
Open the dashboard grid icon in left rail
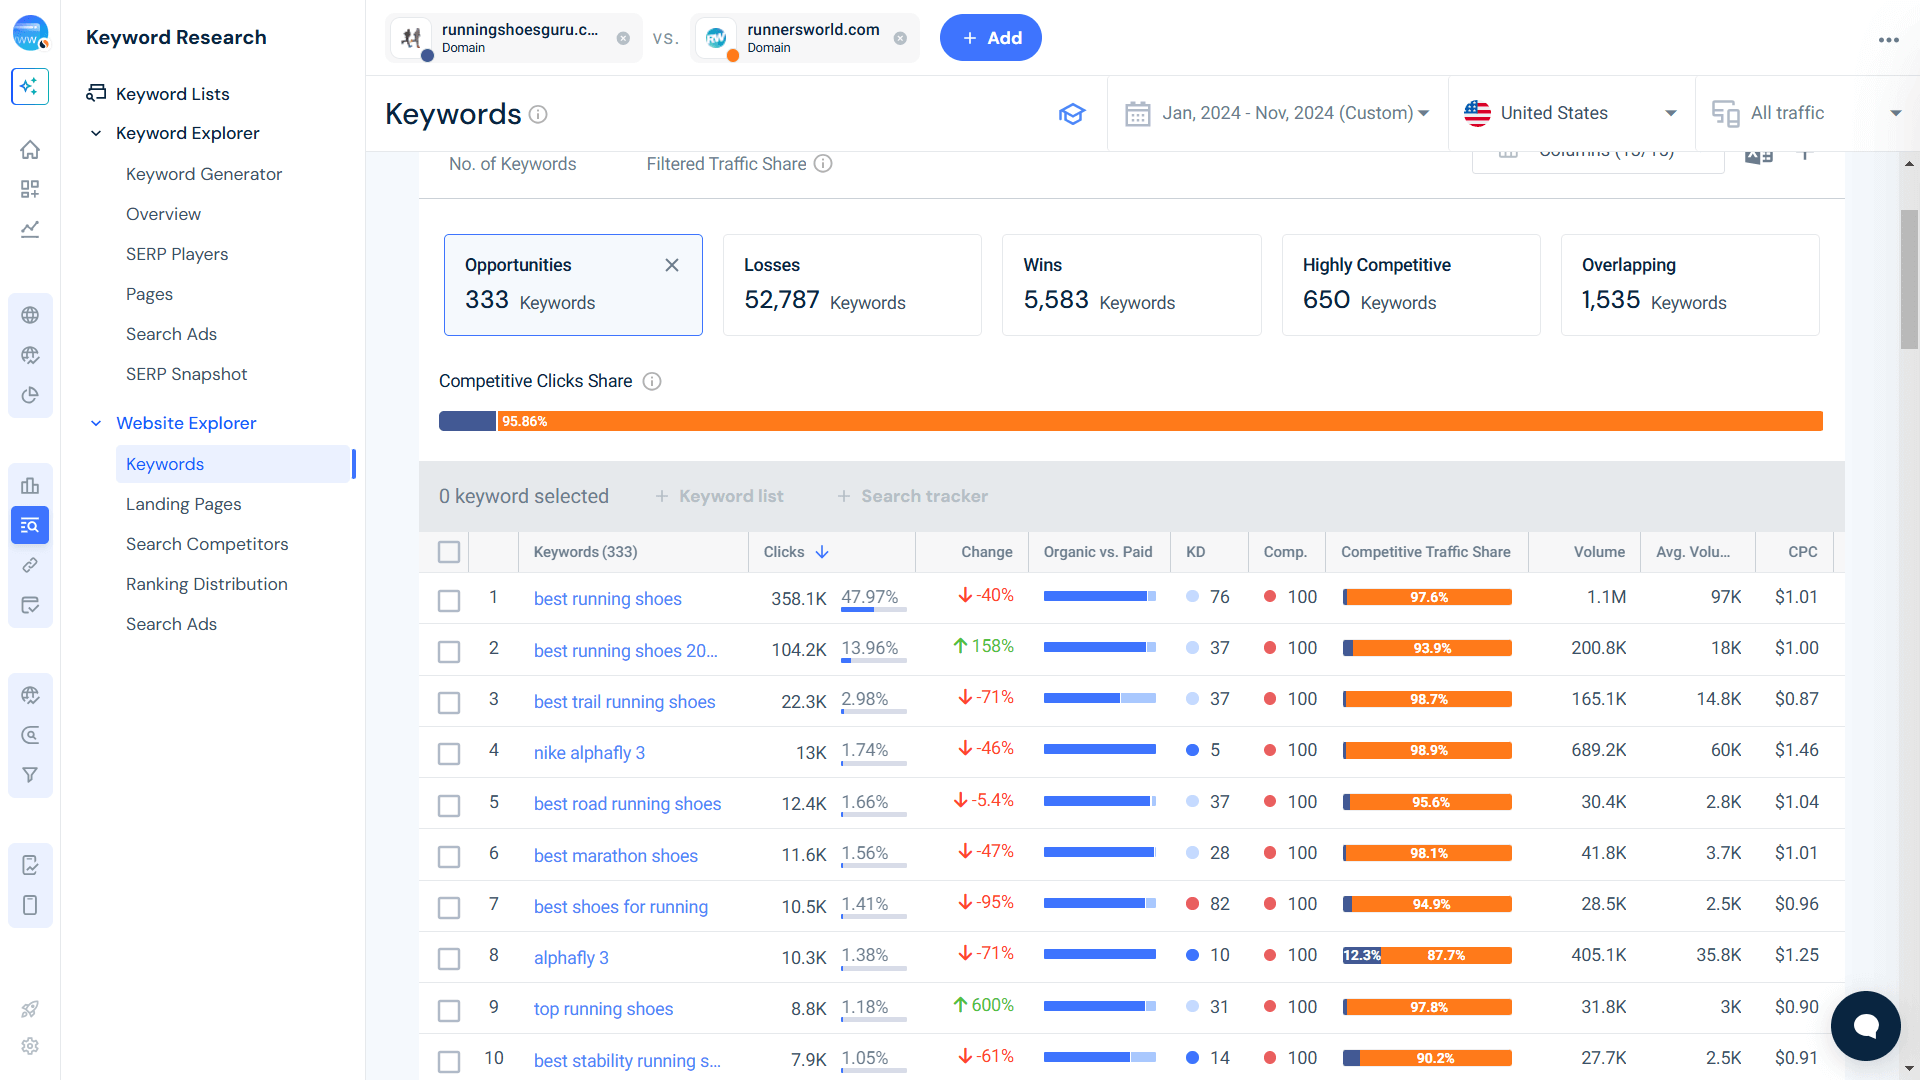30,189
